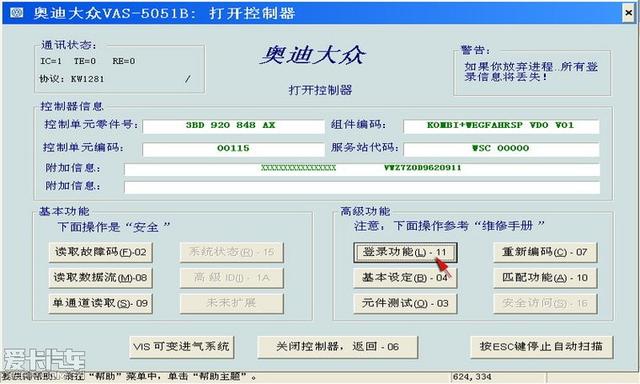Click 按ESC键停止自动扫描 button
640x384 pixels.
coord(542,347)
